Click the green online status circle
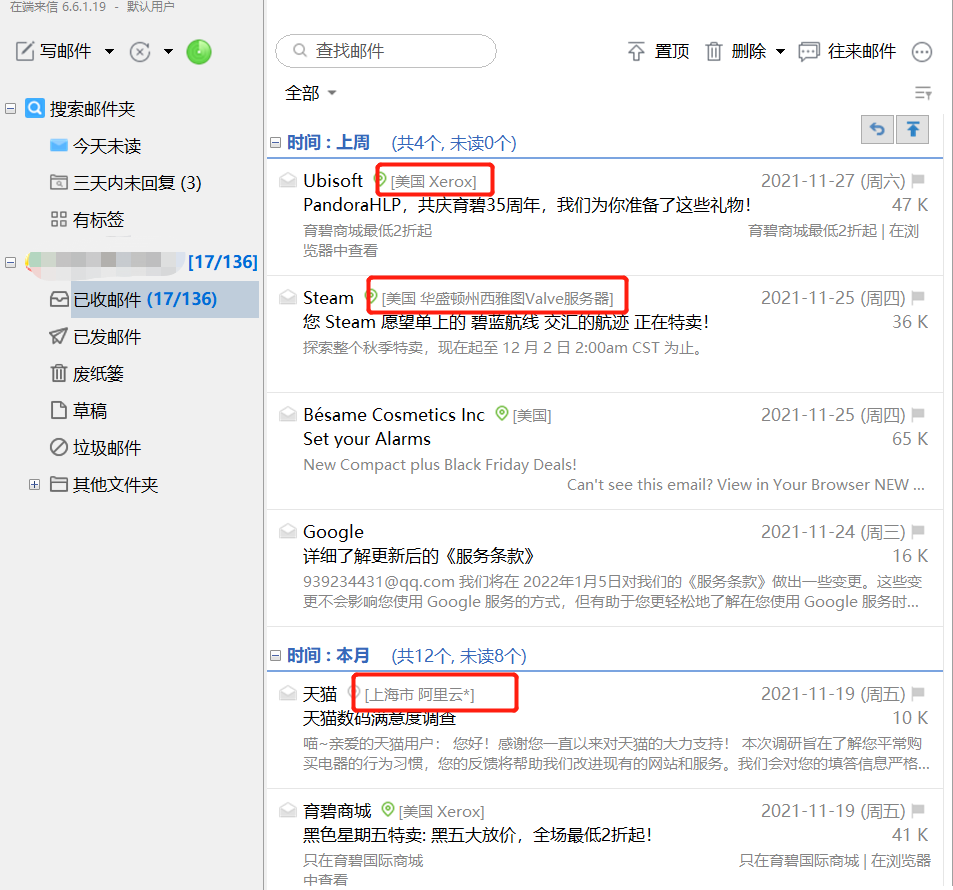Viewport: 953px width, 890px height. click(199, 52)
